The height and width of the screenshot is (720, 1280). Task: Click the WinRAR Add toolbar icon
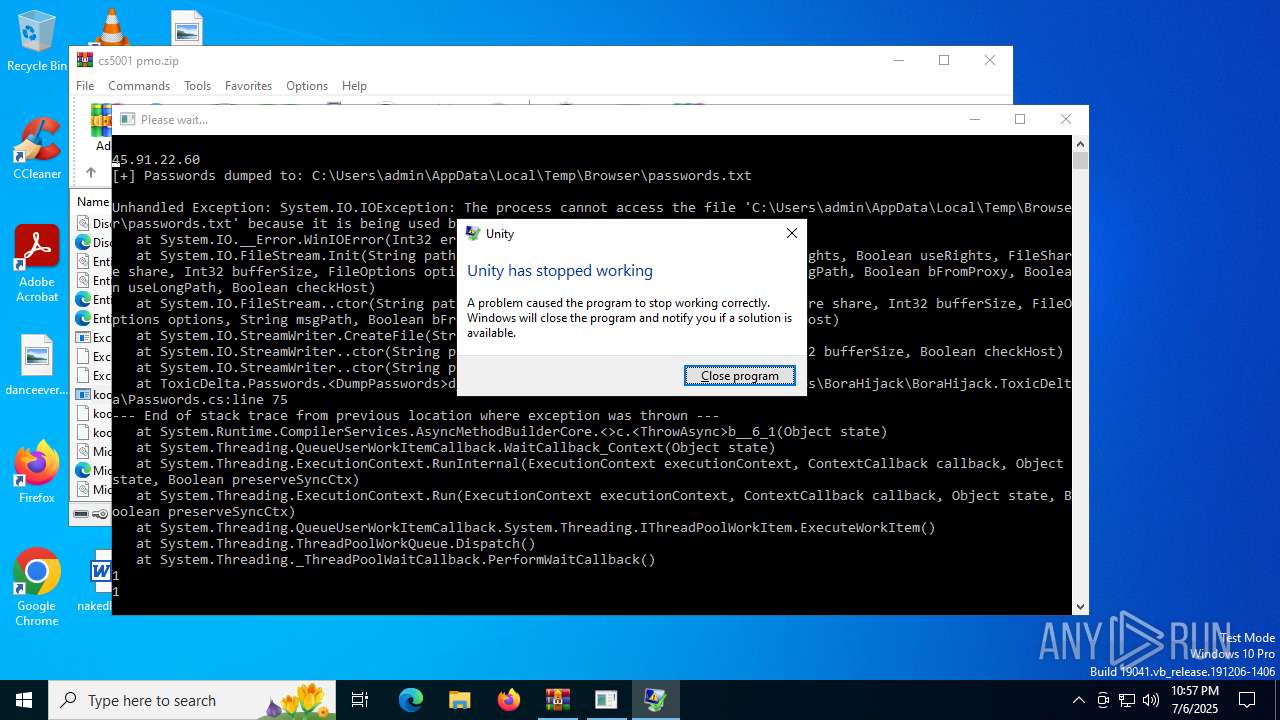(101, 126)
